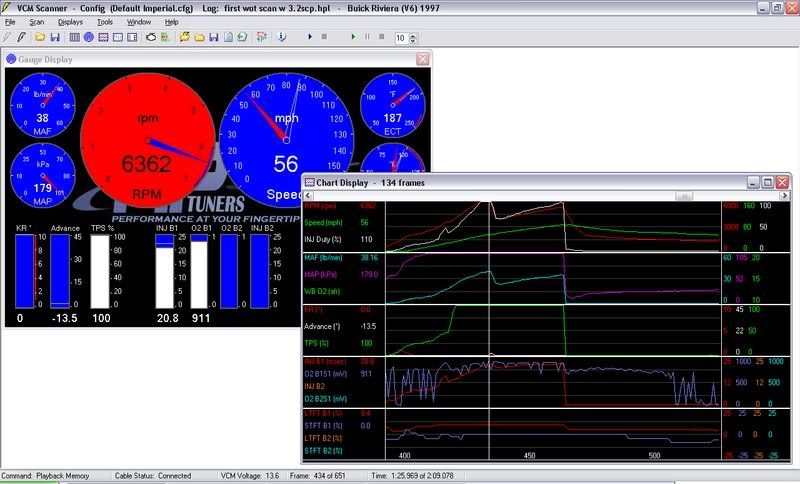Select the 'INJ Duty (%)' chart legend label
The height and width of the screenshot is (484, 800).
tap(323, 239)
